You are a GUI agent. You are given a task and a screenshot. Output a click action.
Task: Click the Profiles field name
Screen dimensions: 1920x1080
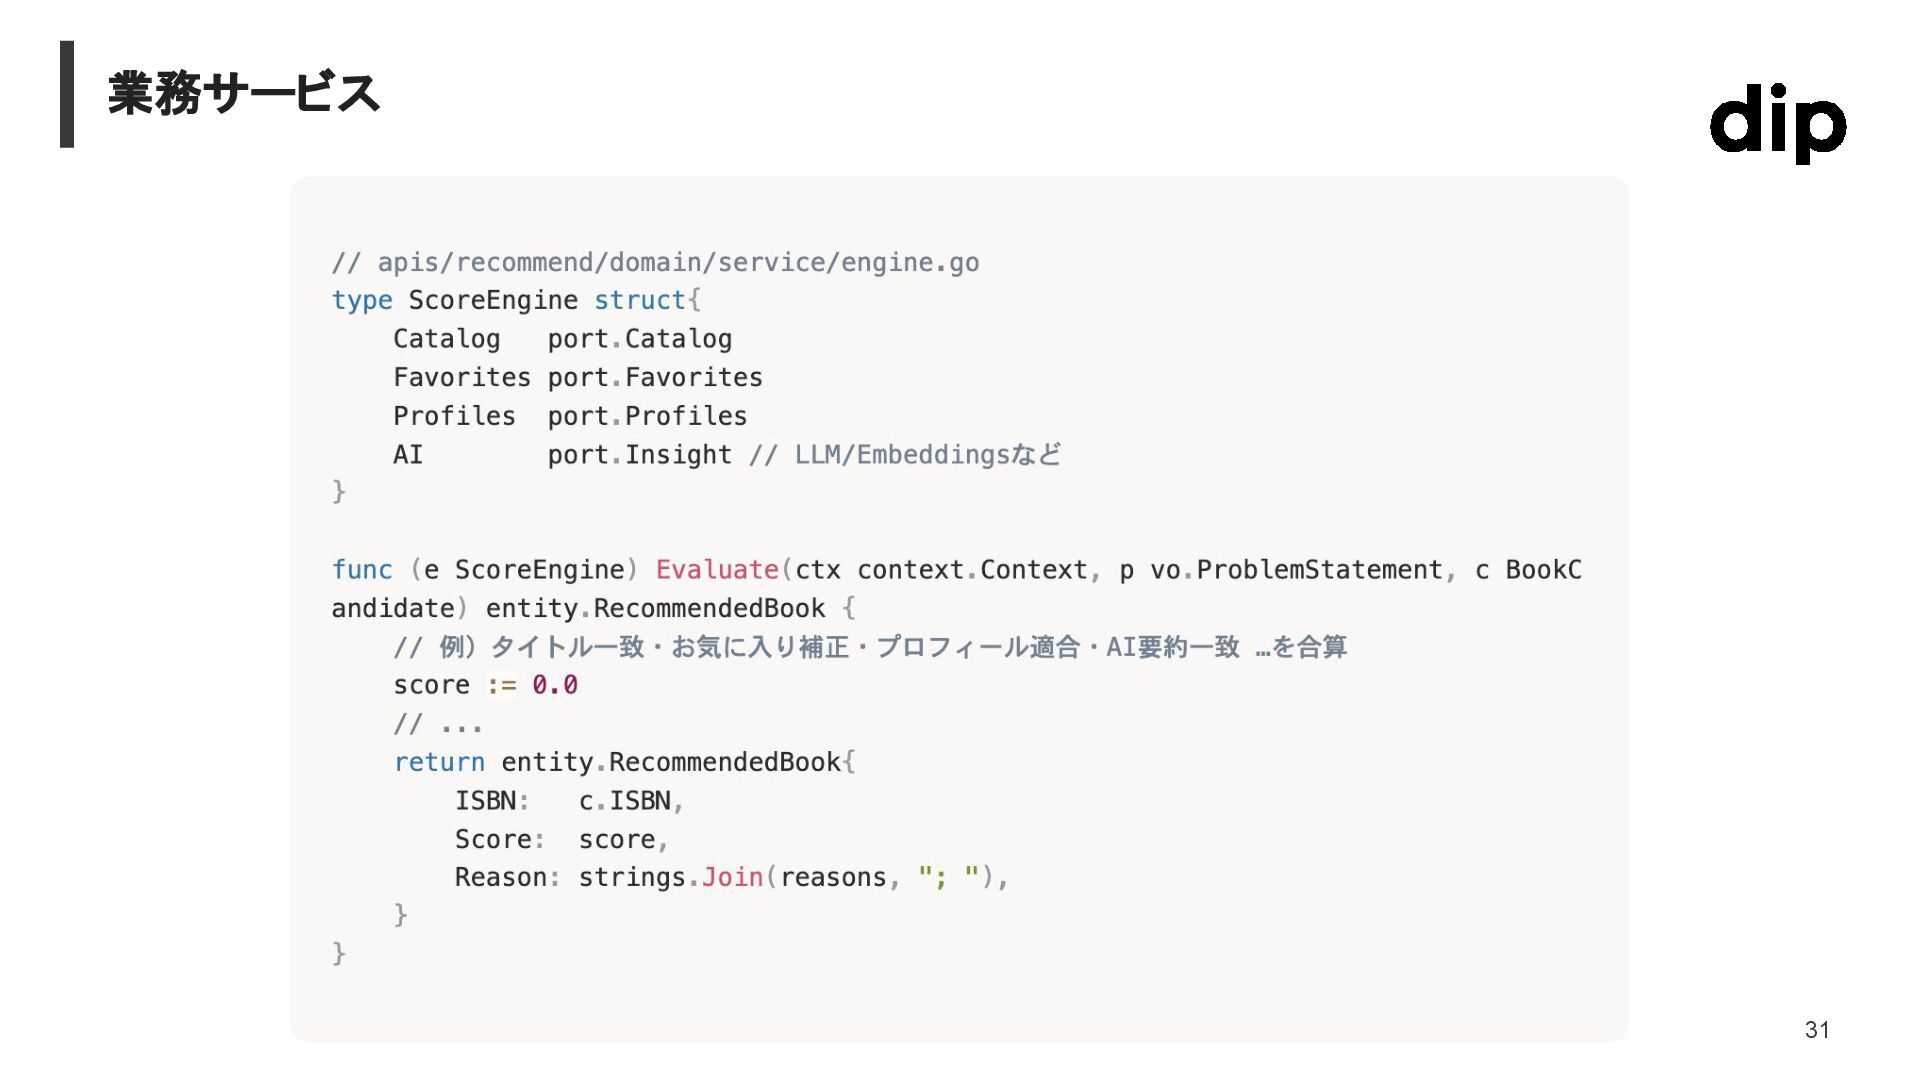coord(454,416)
